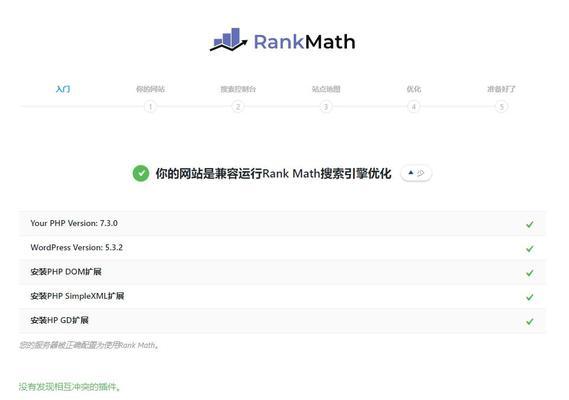The image size is (569, 400).
Task: Click the green 没有发现相互冲突的插件 message
Action: [x=69, y=387]
